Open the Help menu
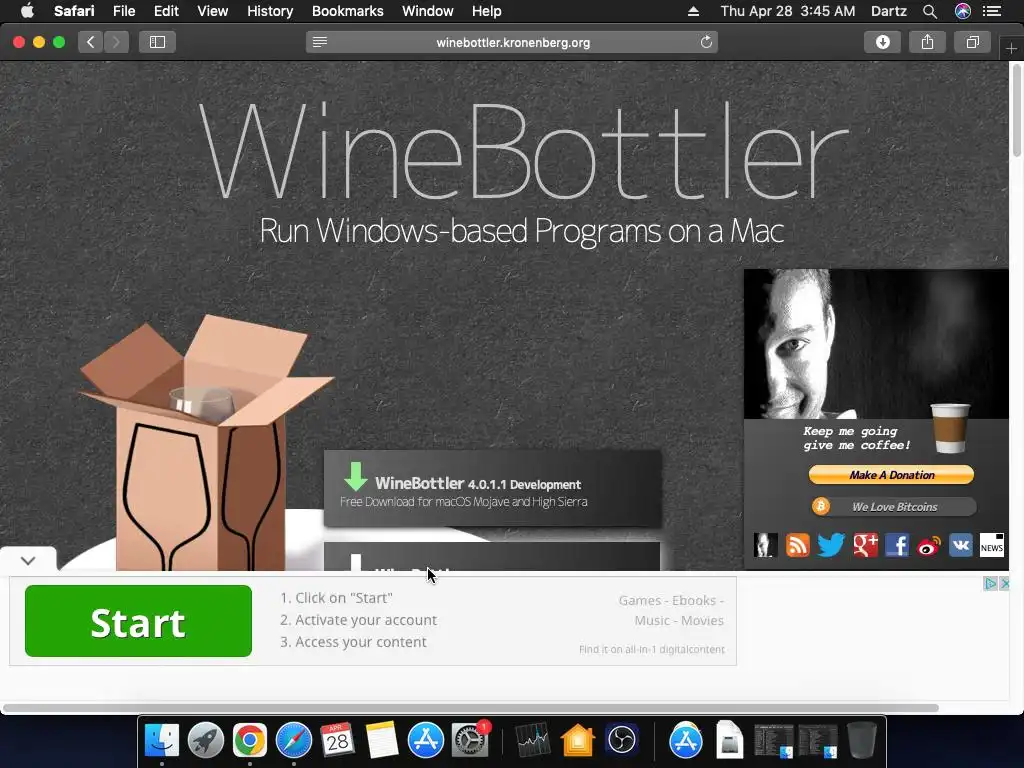Viewport: 1024px width, 768px height. [x=487, y=11]
